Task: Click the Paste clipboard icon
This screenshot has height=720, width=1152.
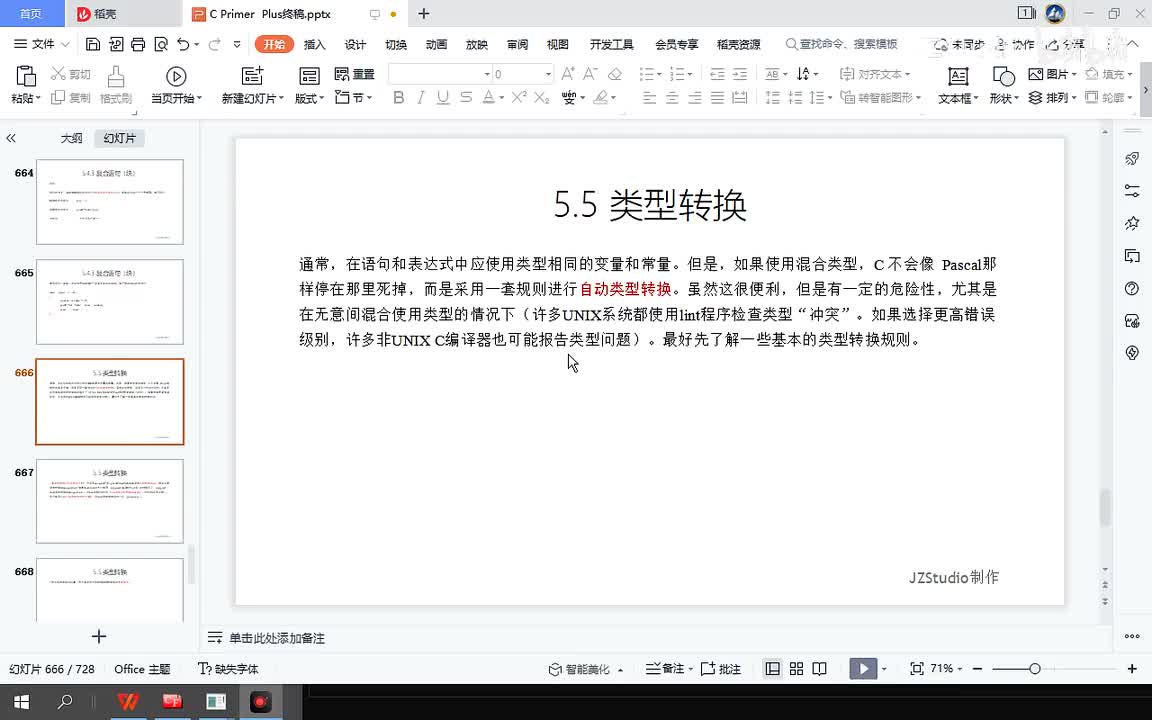Action: [26, 76]
